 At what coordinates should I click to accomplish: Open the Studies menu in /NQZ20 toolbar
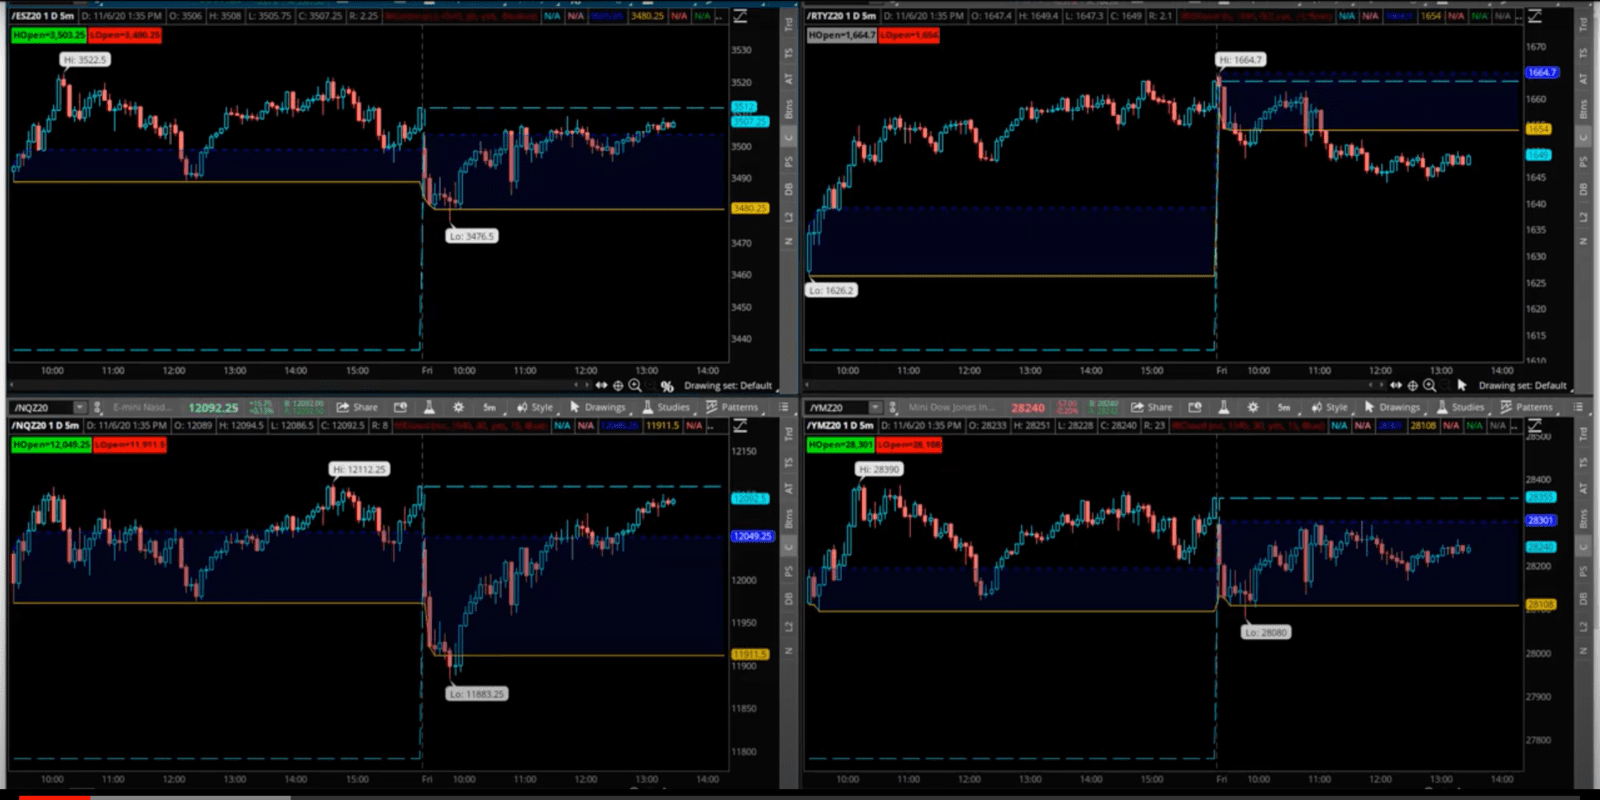666,407
